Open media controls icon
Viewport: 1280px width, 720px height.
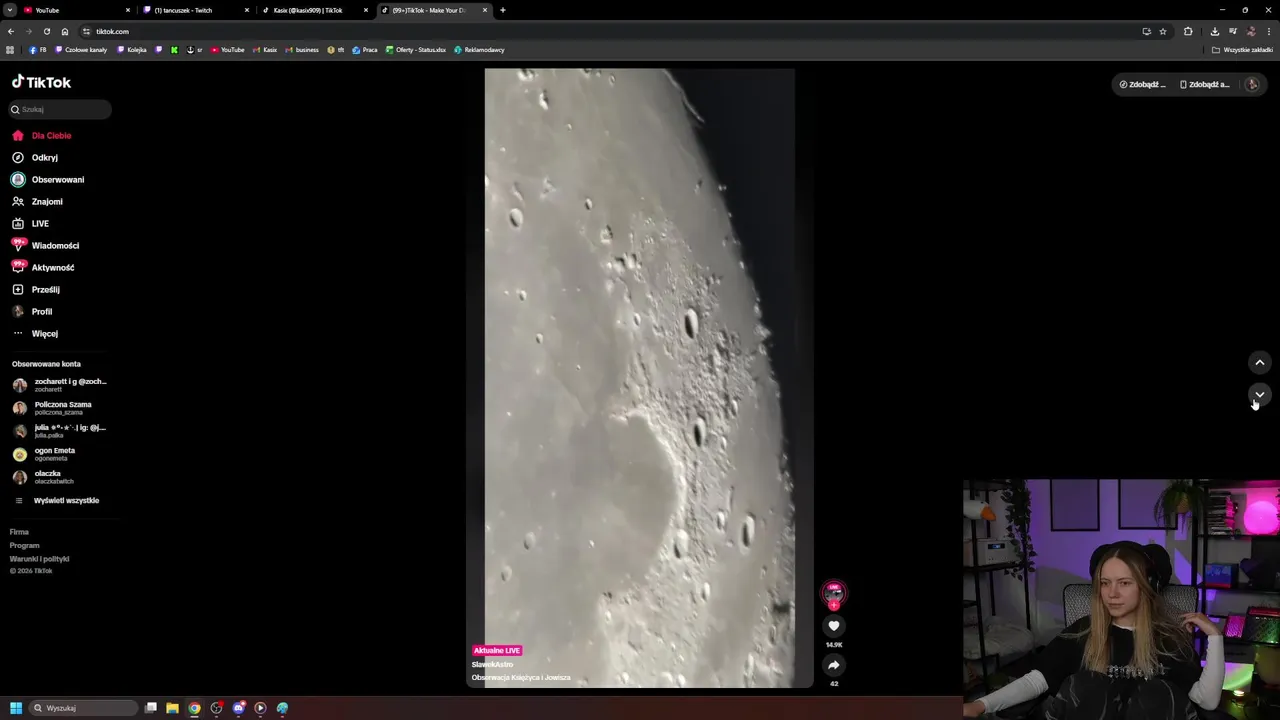(1232, 31)
